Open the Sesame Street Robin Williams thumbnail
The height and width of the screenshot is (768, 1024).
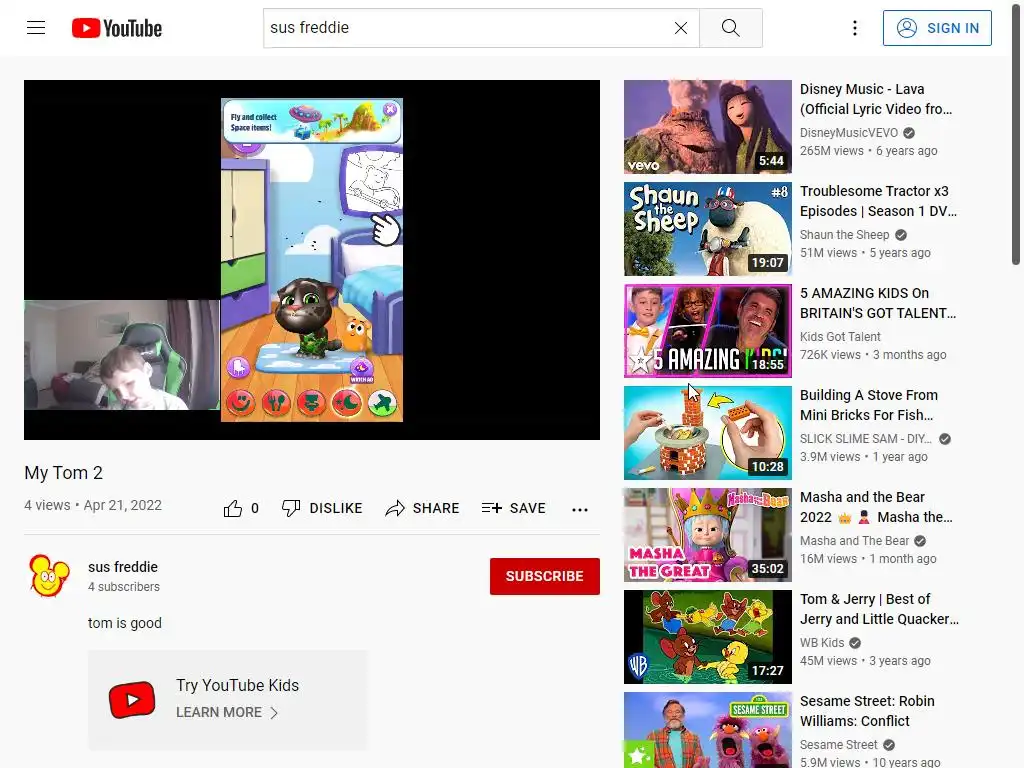[707, 730]
